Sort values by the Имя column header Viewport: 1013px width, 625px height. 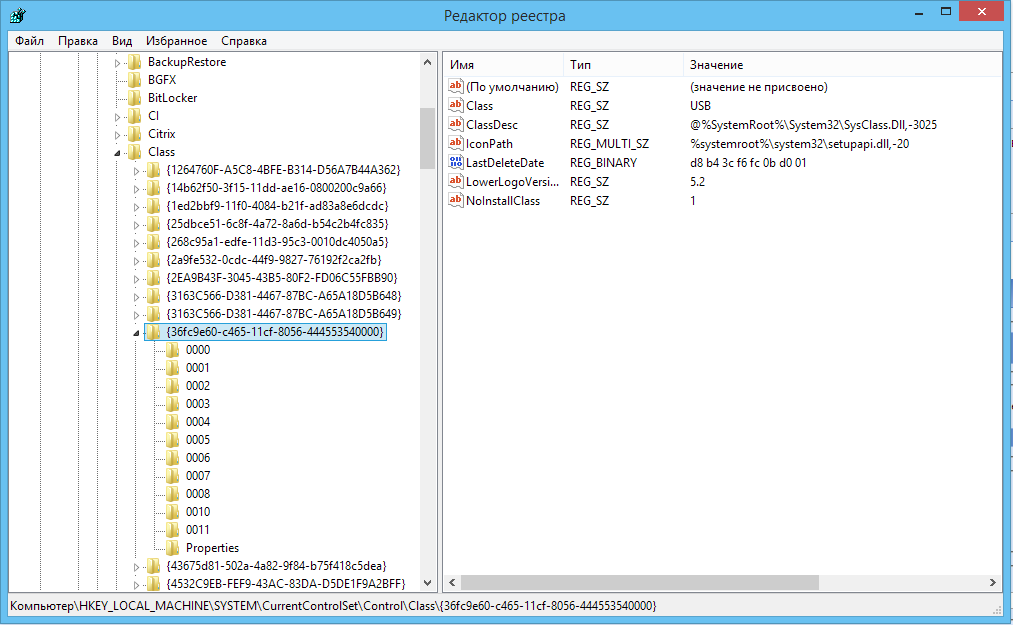[x=502, y=65]
